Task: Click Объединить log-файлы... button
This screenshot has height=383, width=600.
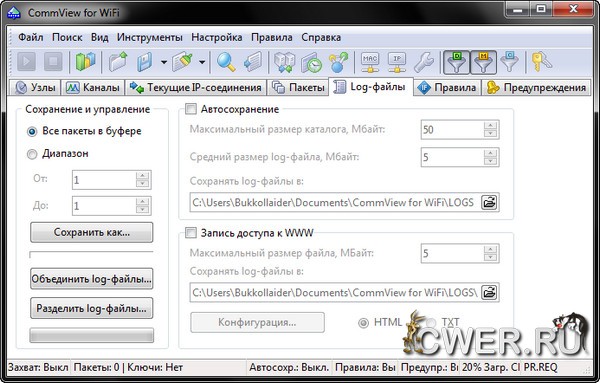Action: click(91, 279)
